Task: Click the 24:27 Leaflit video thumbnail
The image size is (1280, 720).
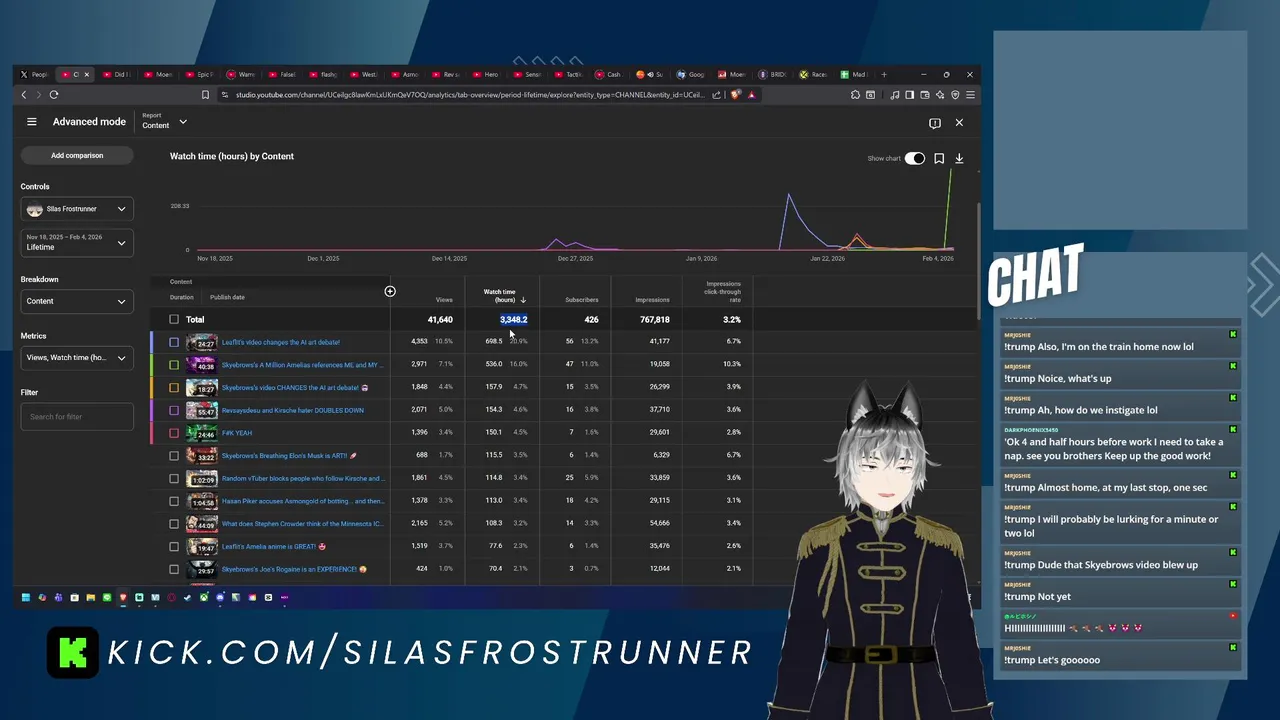Action: pos(202,342)
